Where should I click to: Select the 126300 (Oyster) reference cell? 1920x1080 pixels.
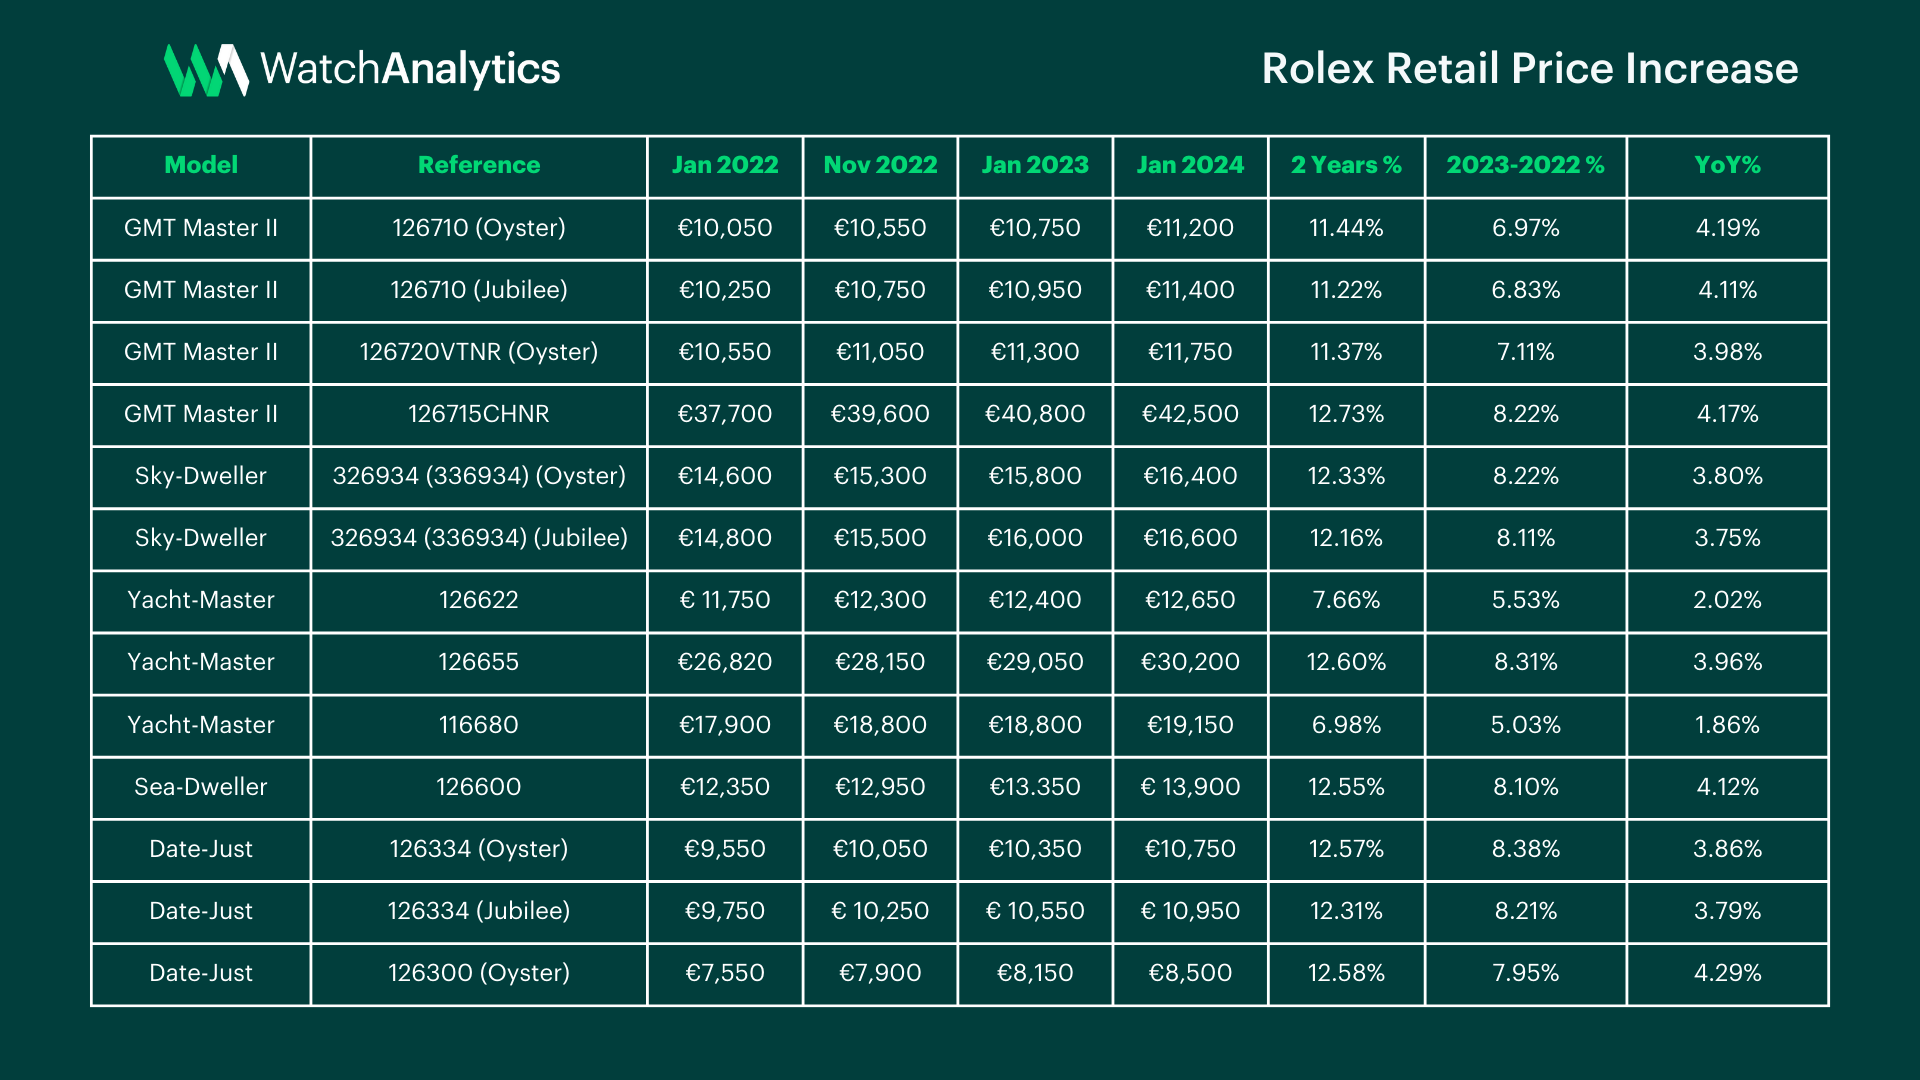[x=478, y=973]
